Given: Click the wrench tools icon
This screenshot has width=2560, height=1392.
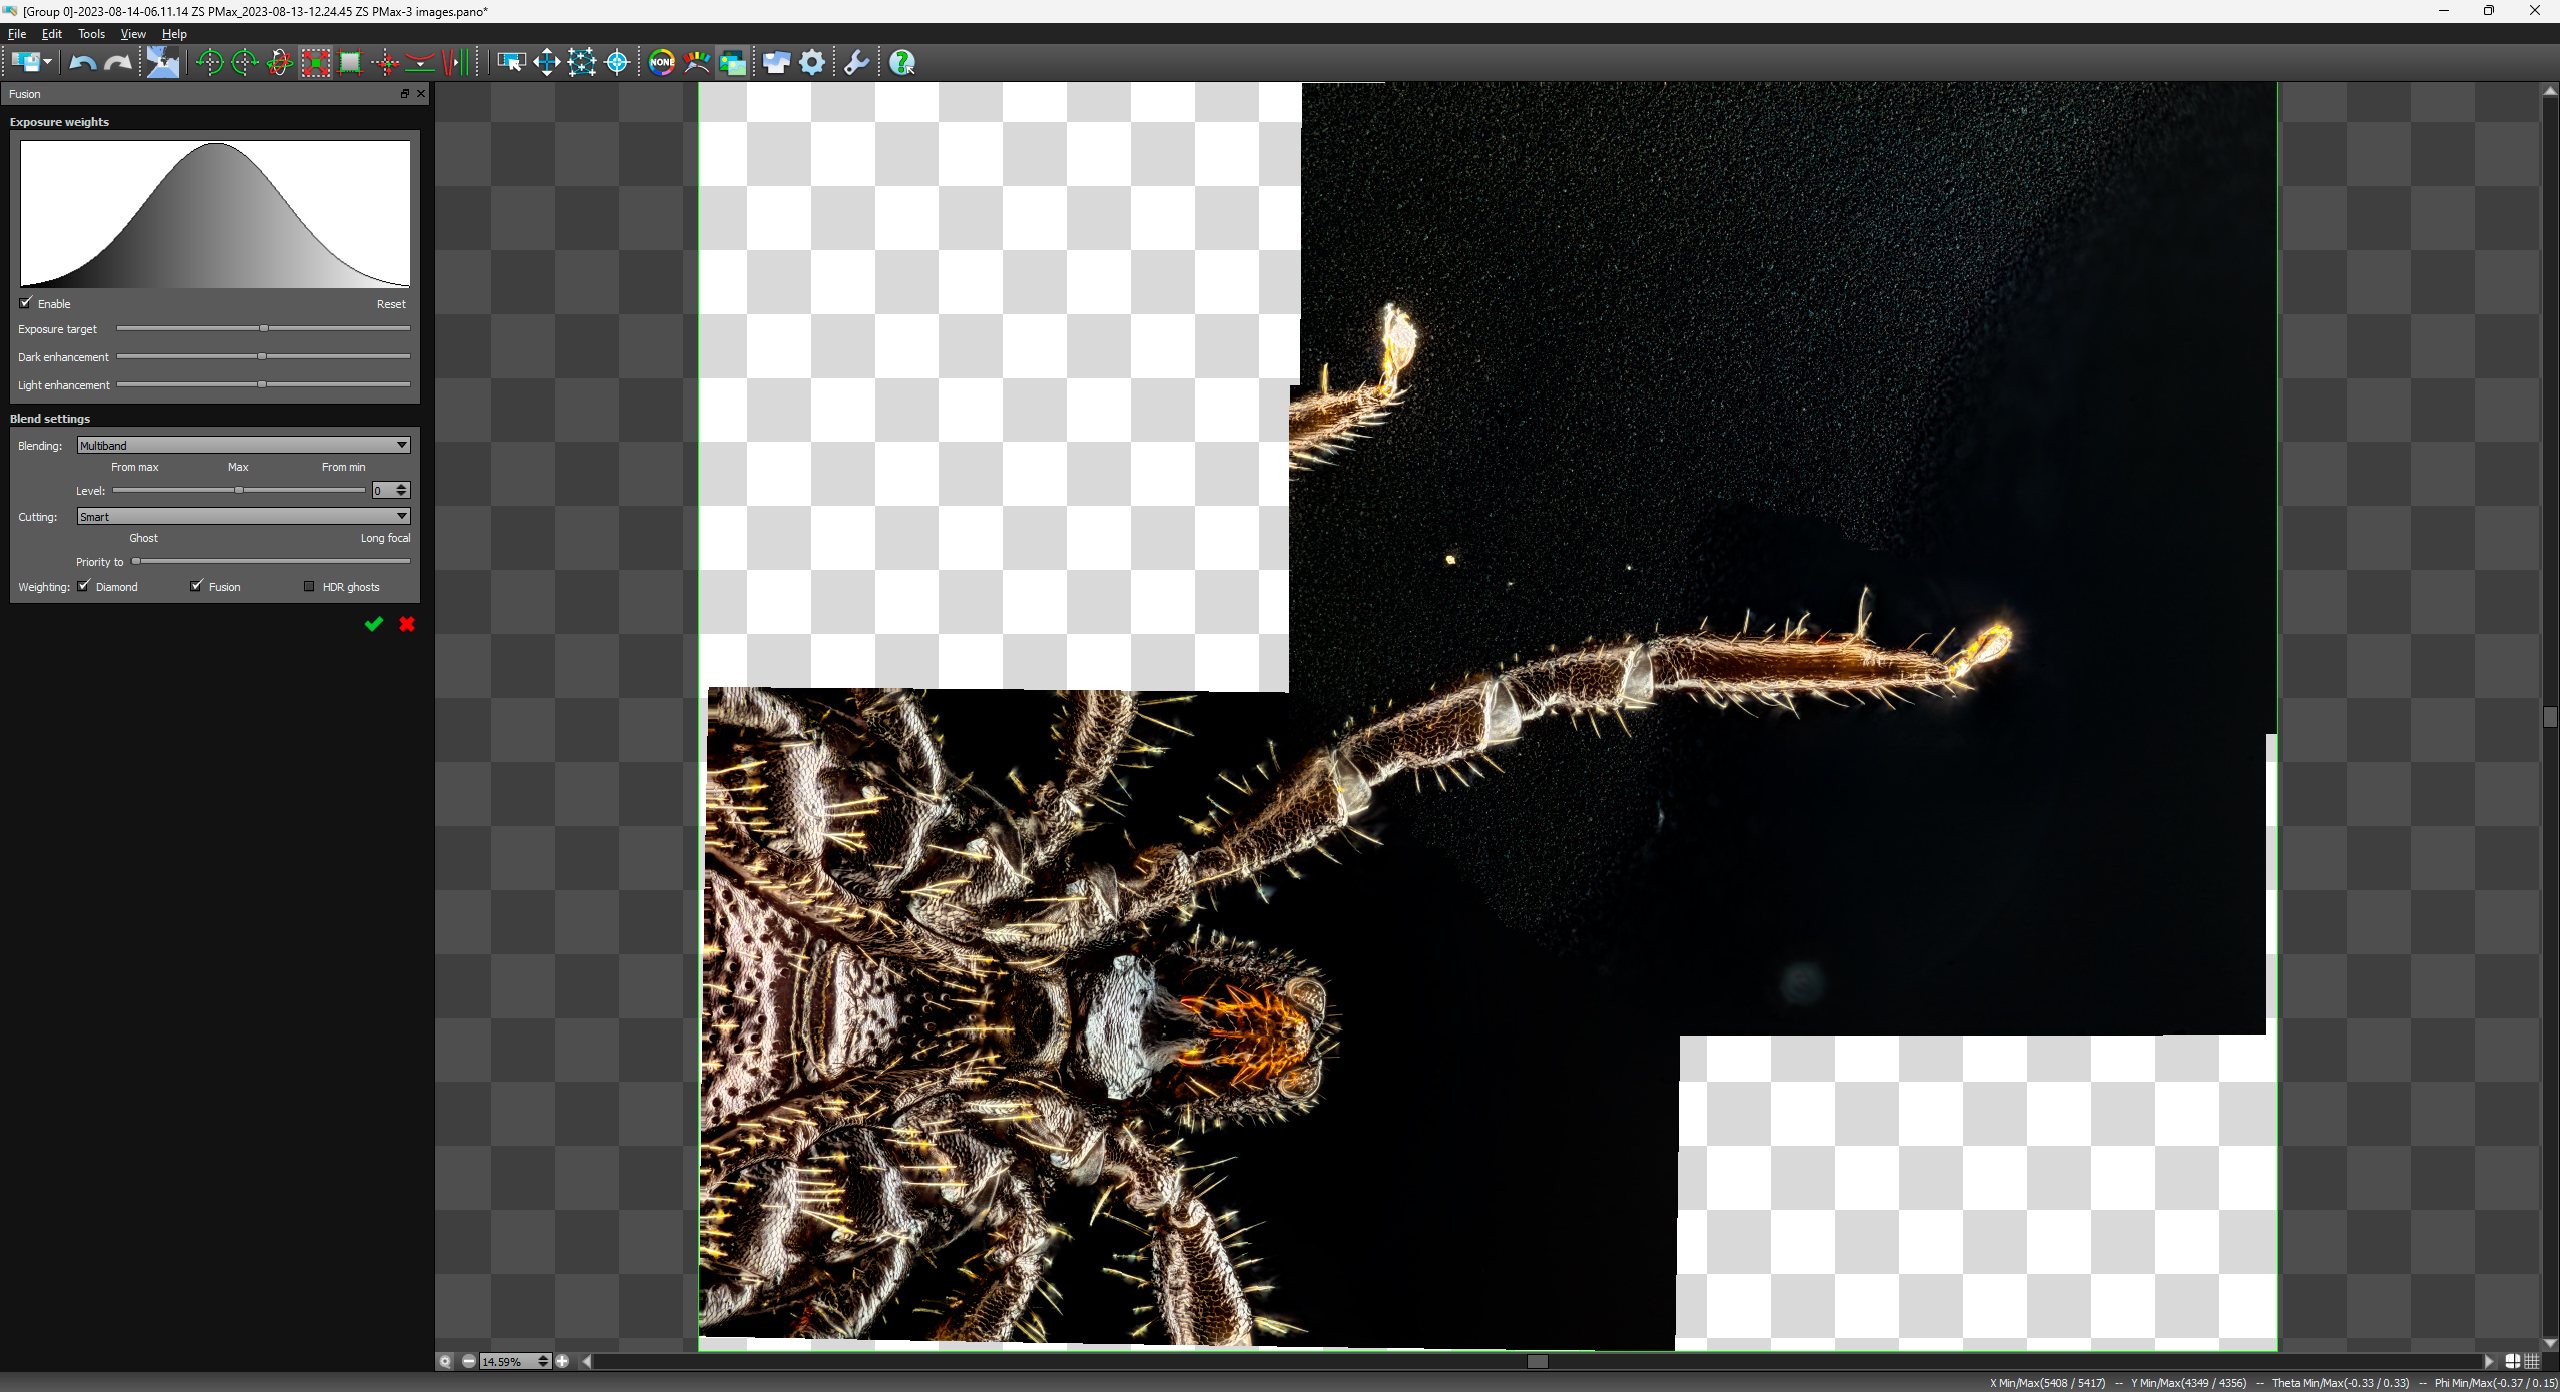Looking at the screenshot, I should tap(856, 62).
